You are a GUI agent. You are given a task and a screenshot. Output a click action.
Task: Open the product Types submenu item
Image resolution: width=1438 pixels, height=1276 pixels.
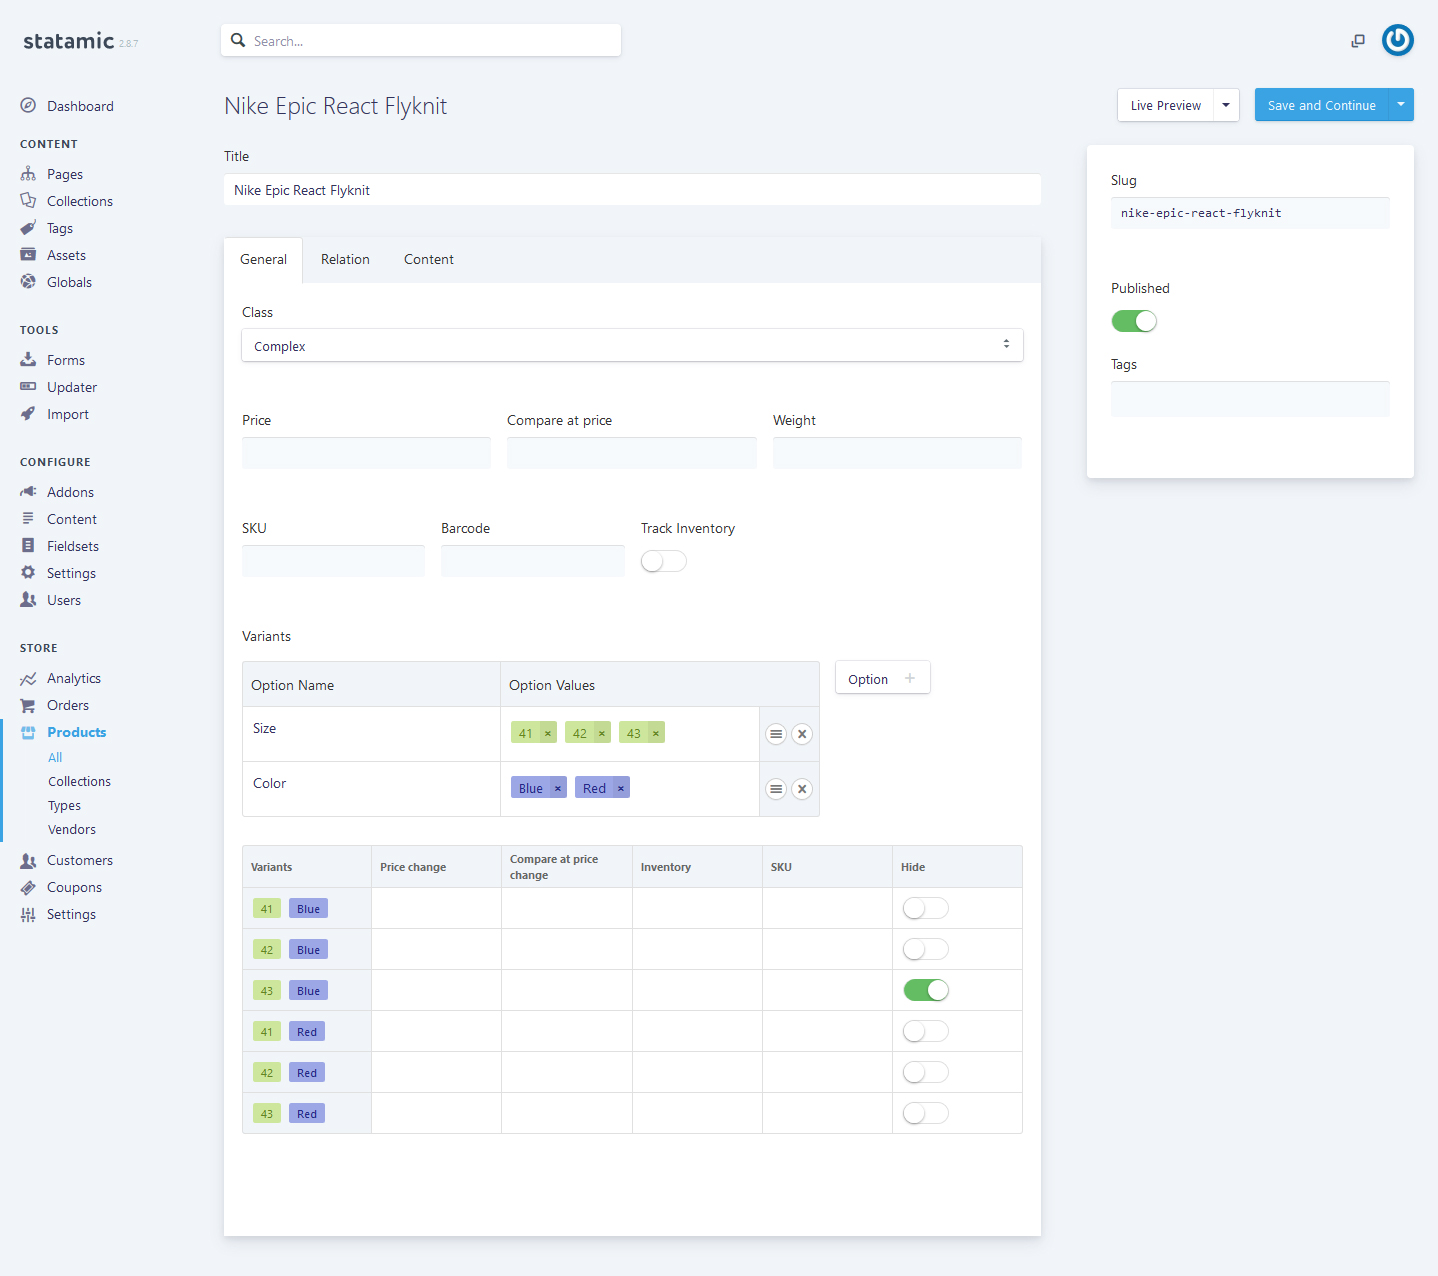click(64, 805)
